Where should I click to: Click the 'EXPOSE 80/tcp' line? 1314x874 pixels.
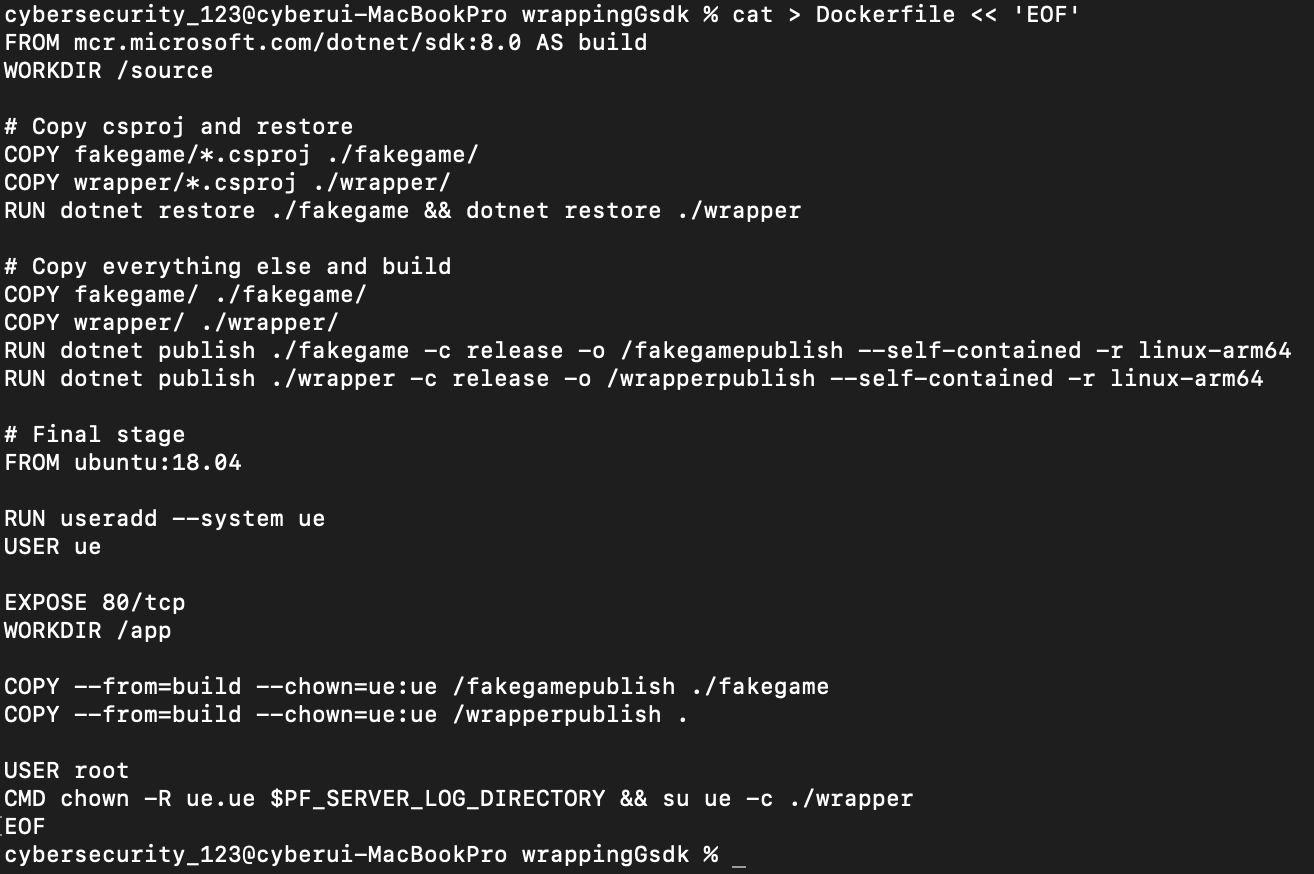(95, 603)
